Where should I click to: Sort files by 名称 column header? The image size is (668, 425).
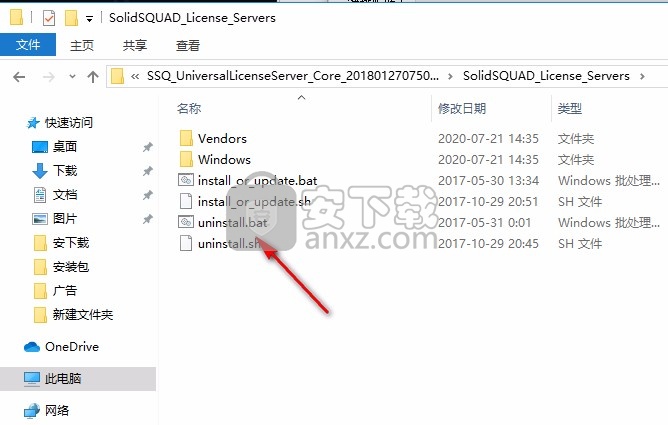(189, 109)
